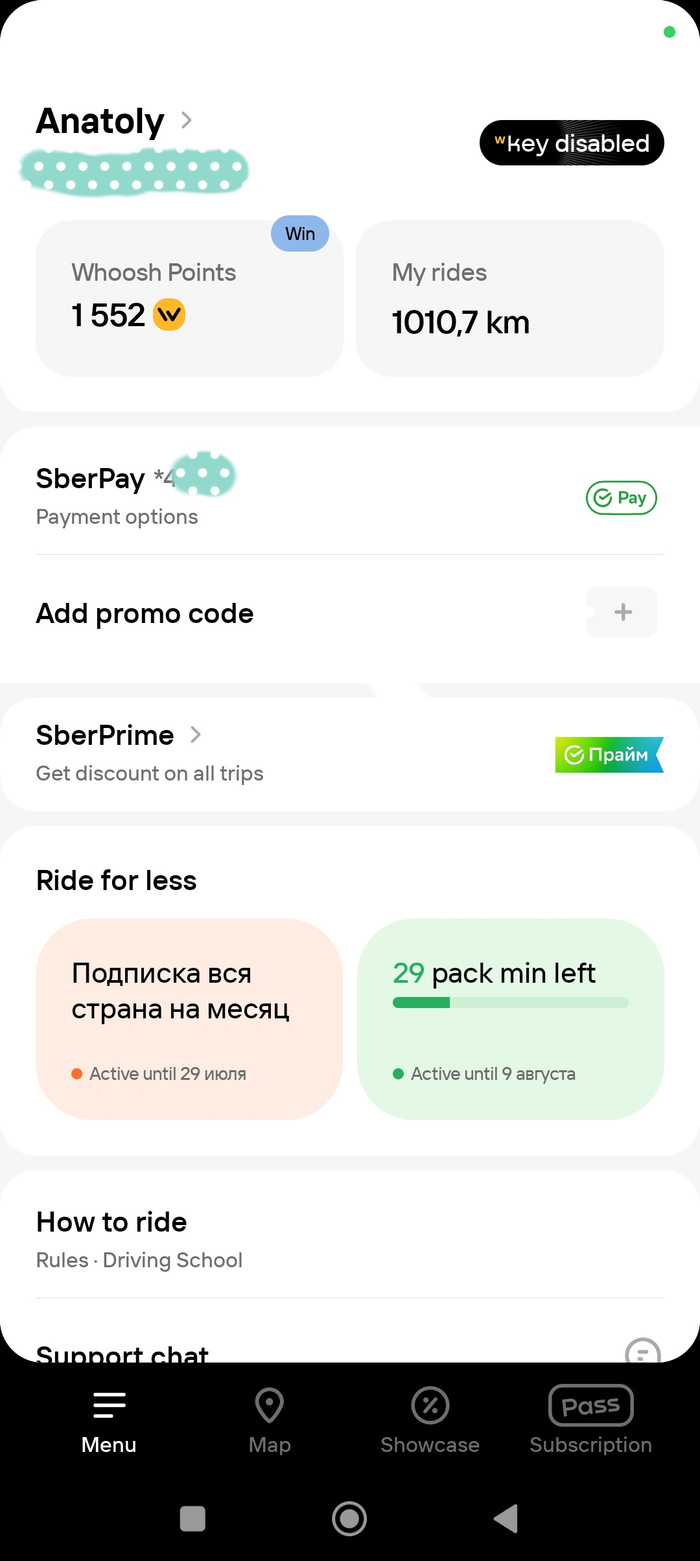Expand the SberPrime chevron
Image resolution: width=700 pixels, height=1561 pixels.
pos(196,735)
